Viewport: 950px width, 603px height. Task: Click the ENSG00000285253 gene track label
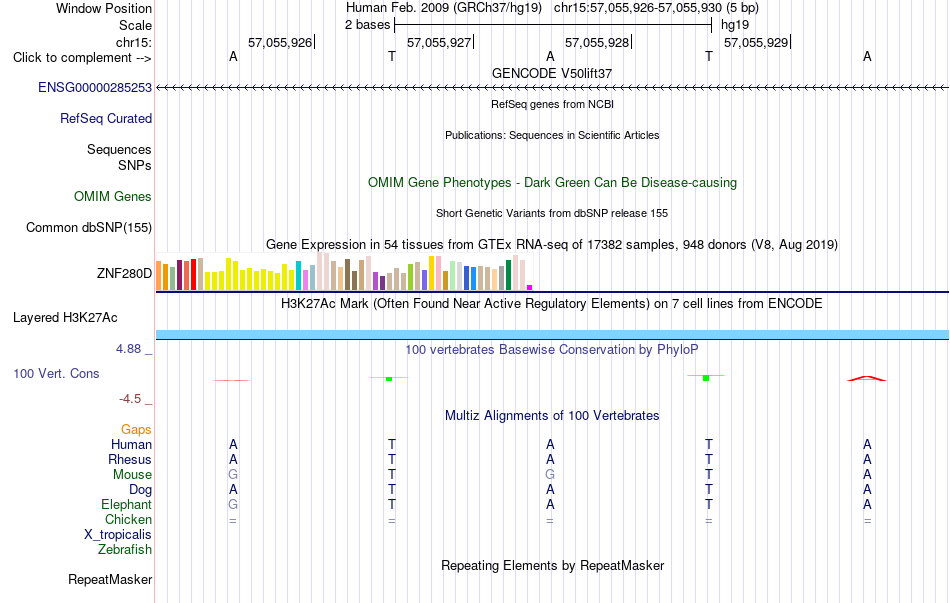click(x=95, y=87)
